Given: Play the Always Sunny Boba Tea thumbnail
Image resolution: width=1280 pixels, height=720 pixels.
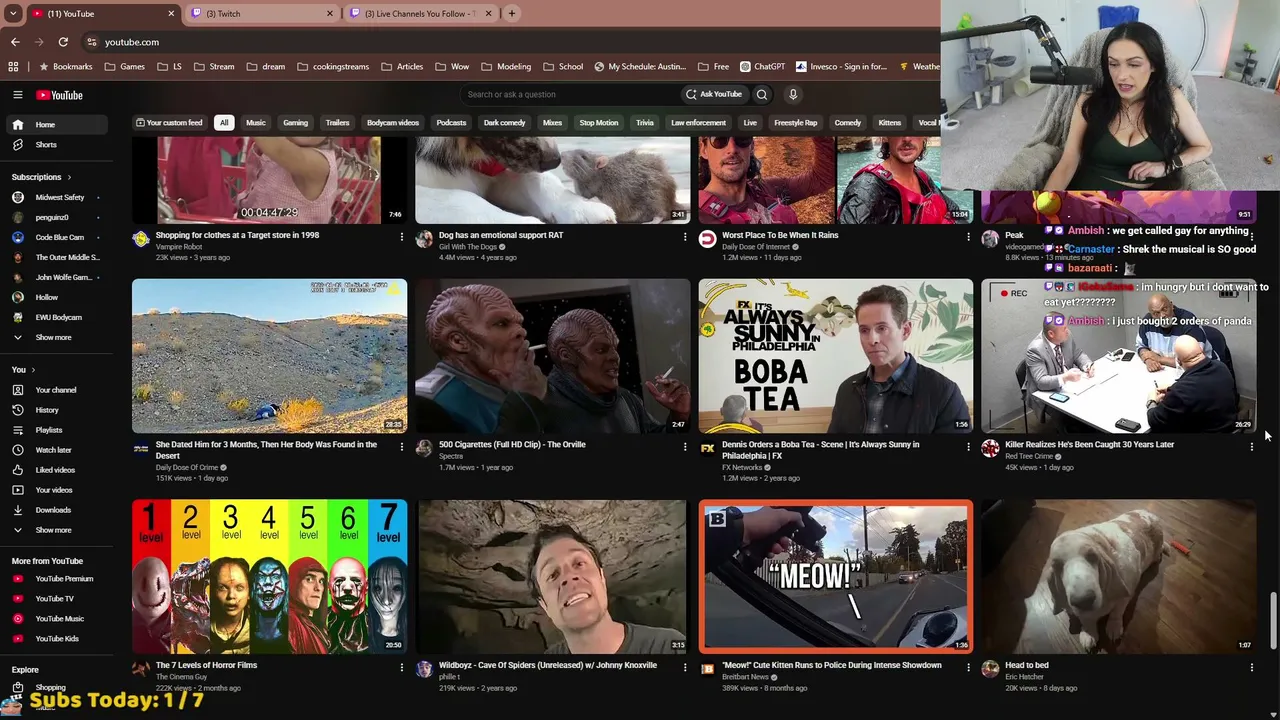Looking at the screenshot, I should coord(835,355).
